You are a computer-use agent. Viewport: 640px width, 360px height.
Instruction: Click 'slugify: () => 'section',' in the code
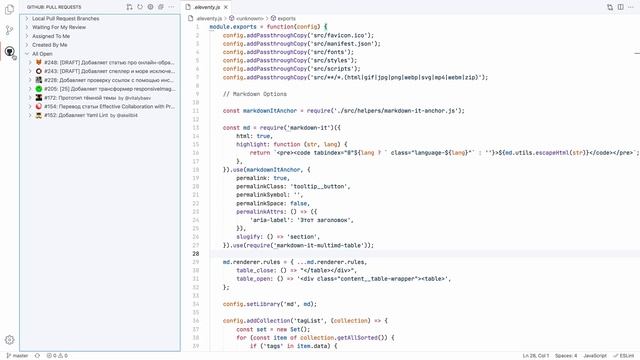pos(278,237)
